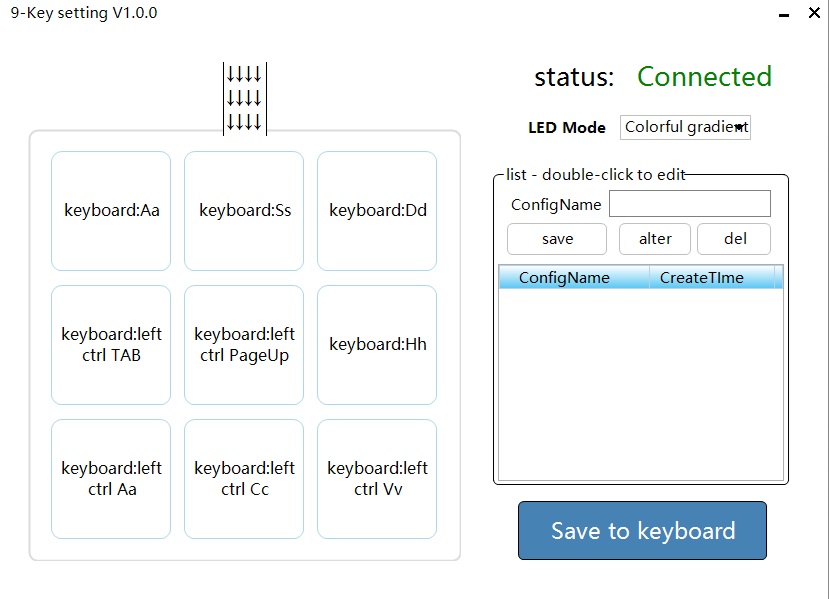Screen dimensions: 829x599
Task: Choose the left ctrl Aa key tile
Action: [111, 479]
